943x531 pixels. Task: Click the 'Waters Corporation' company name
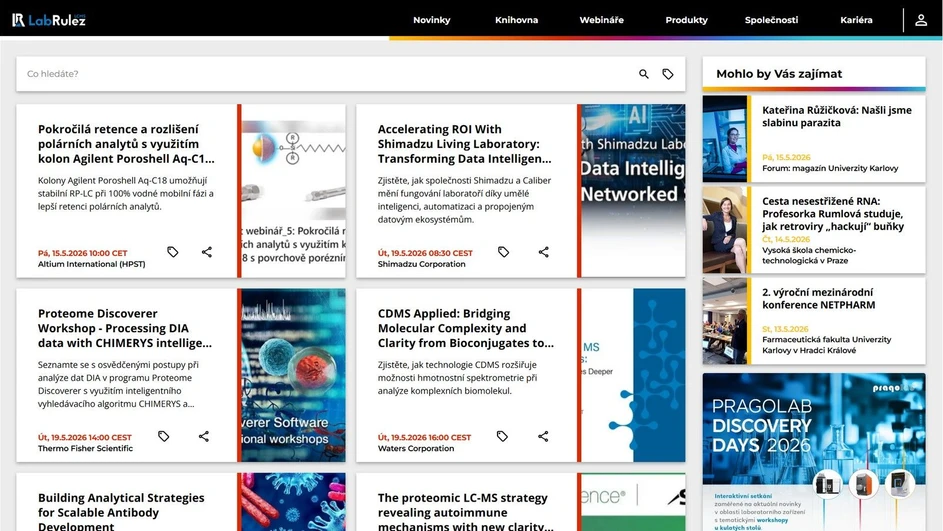click(416, 448)
